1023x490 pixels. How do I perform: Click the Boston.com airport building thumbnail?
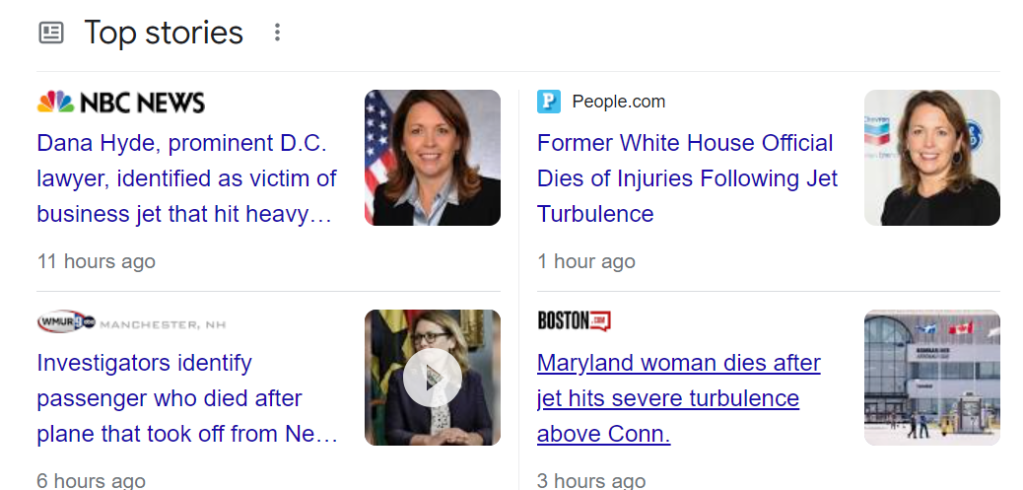[x=931, y=377]
